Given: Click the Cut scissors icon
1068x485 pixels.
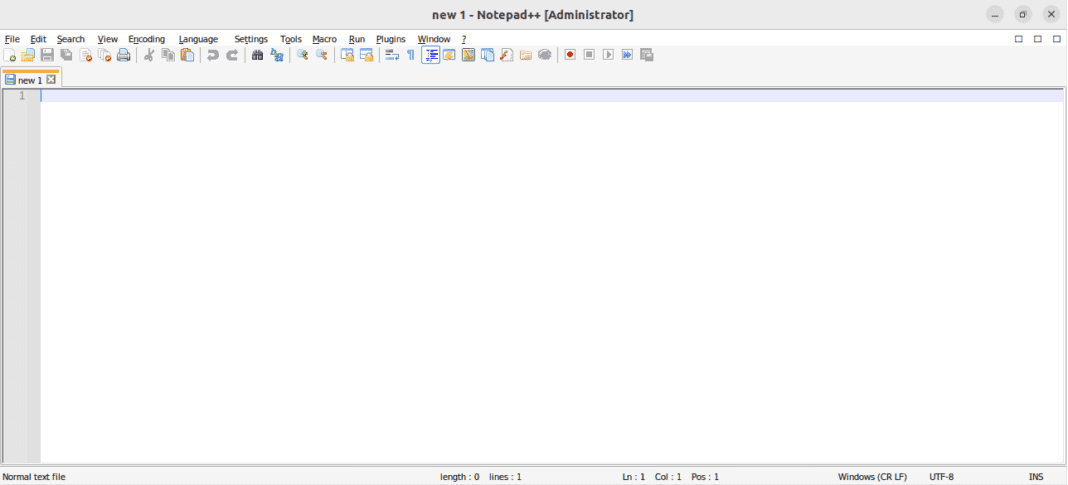Looking at the screenshot, I should [148, 55].
